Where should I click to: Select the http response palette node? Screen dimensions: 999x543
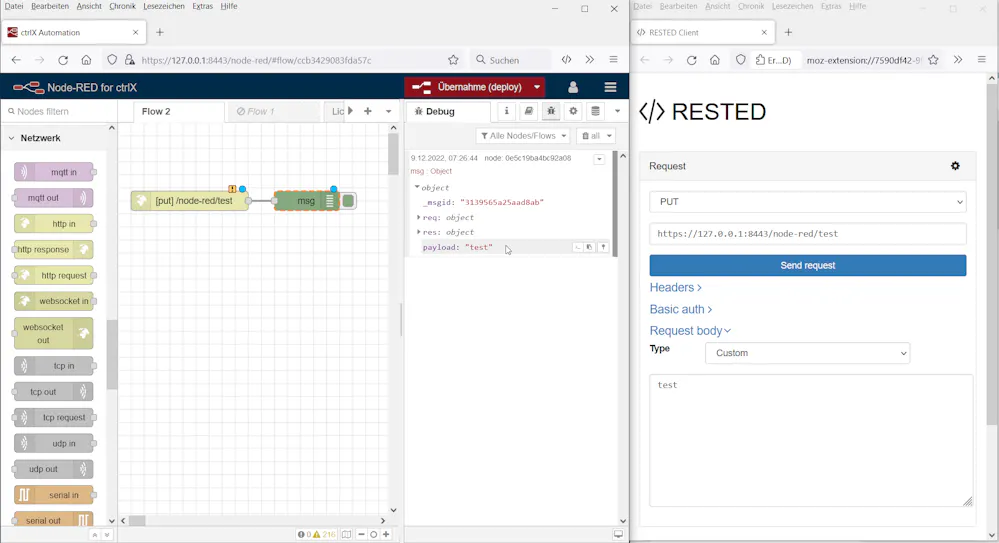click(54, 249)
